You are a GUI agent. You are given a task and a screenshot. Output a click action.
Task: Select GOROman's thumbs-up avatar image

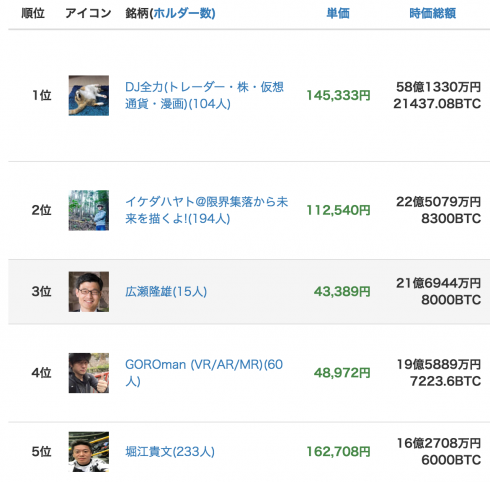tap(89, 373)
